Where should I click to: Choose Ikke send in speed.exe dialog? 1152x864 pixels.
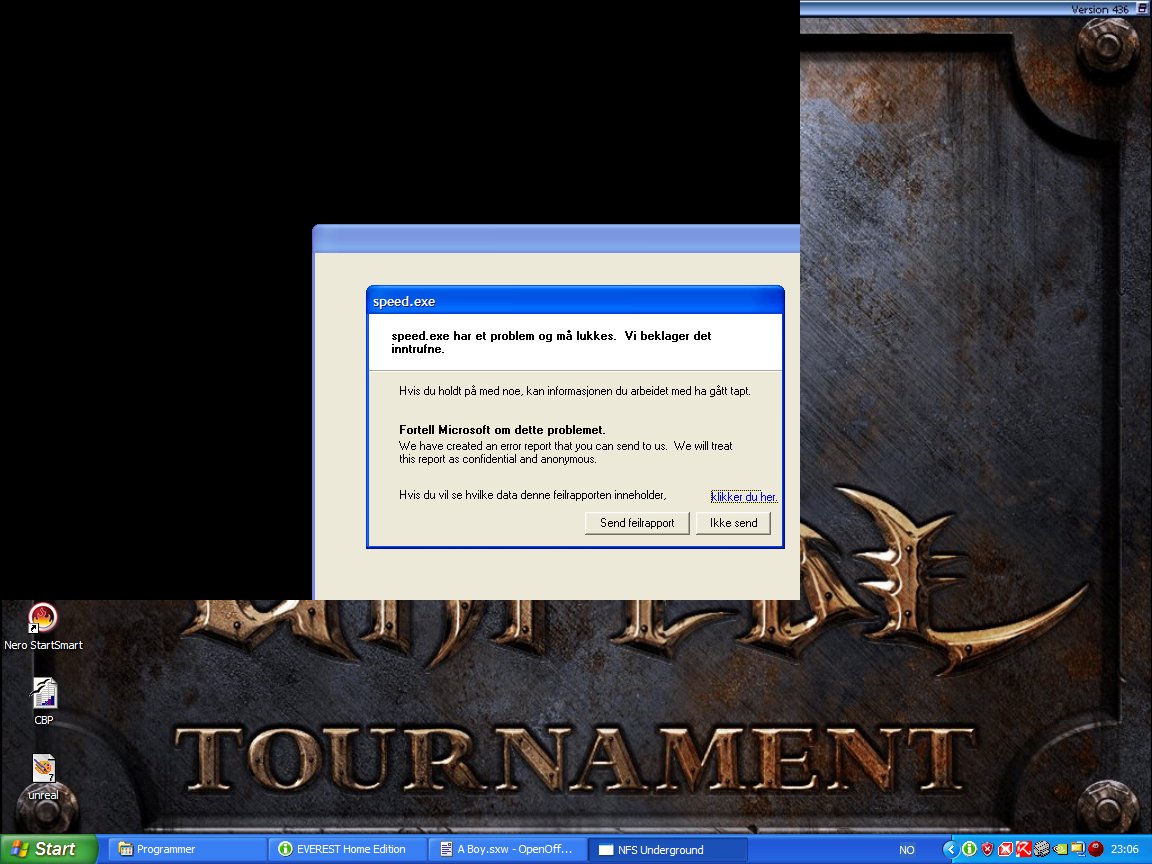[733, 523]
